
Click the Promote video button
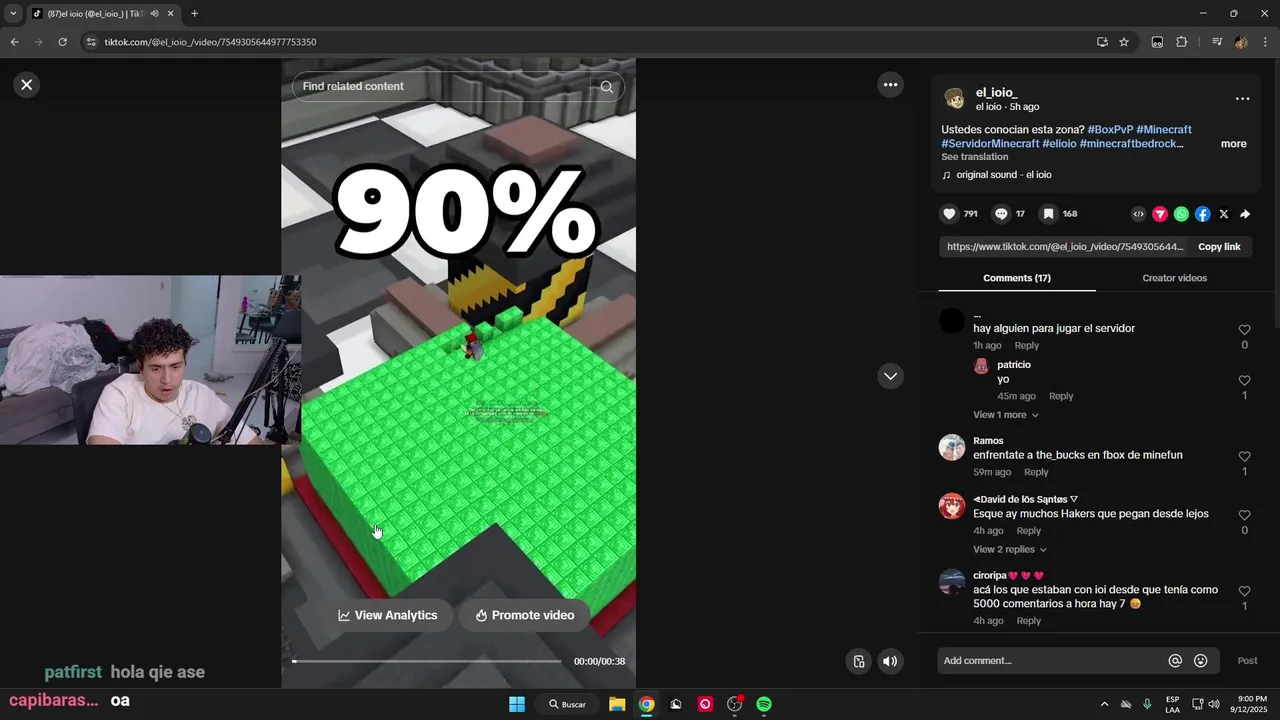(x=525, y=615)
